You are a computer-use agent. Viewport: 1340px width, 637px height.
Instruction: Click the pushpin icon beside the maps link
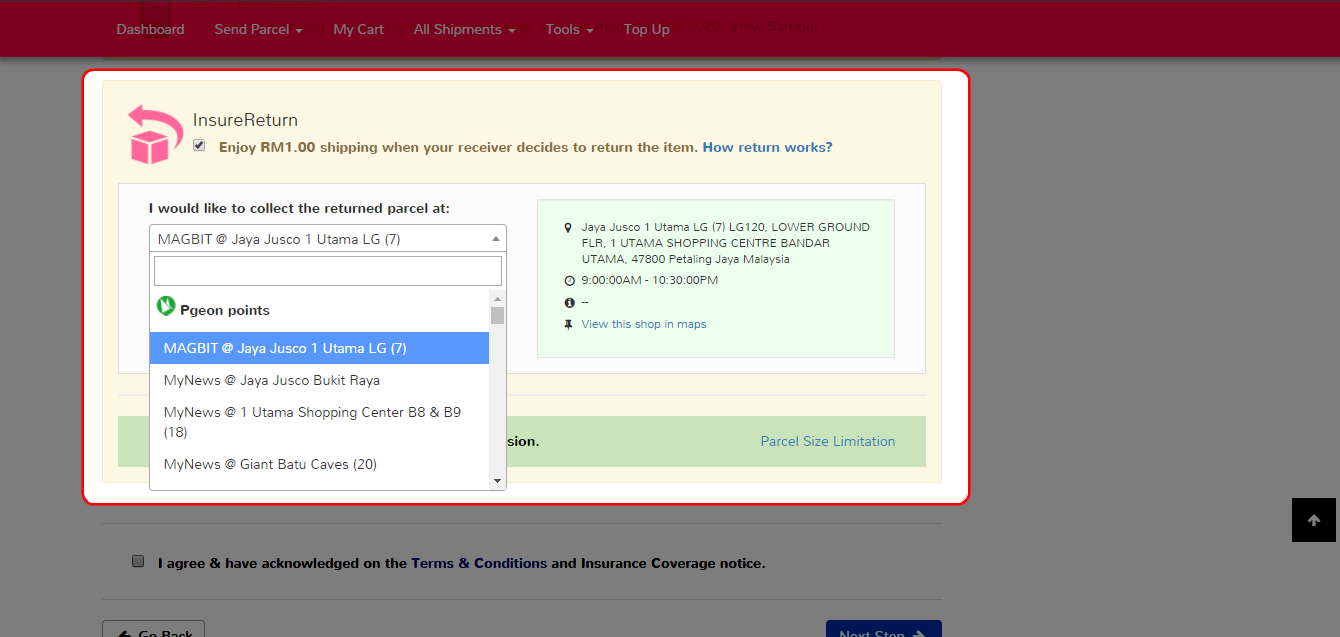coord(569,324)
